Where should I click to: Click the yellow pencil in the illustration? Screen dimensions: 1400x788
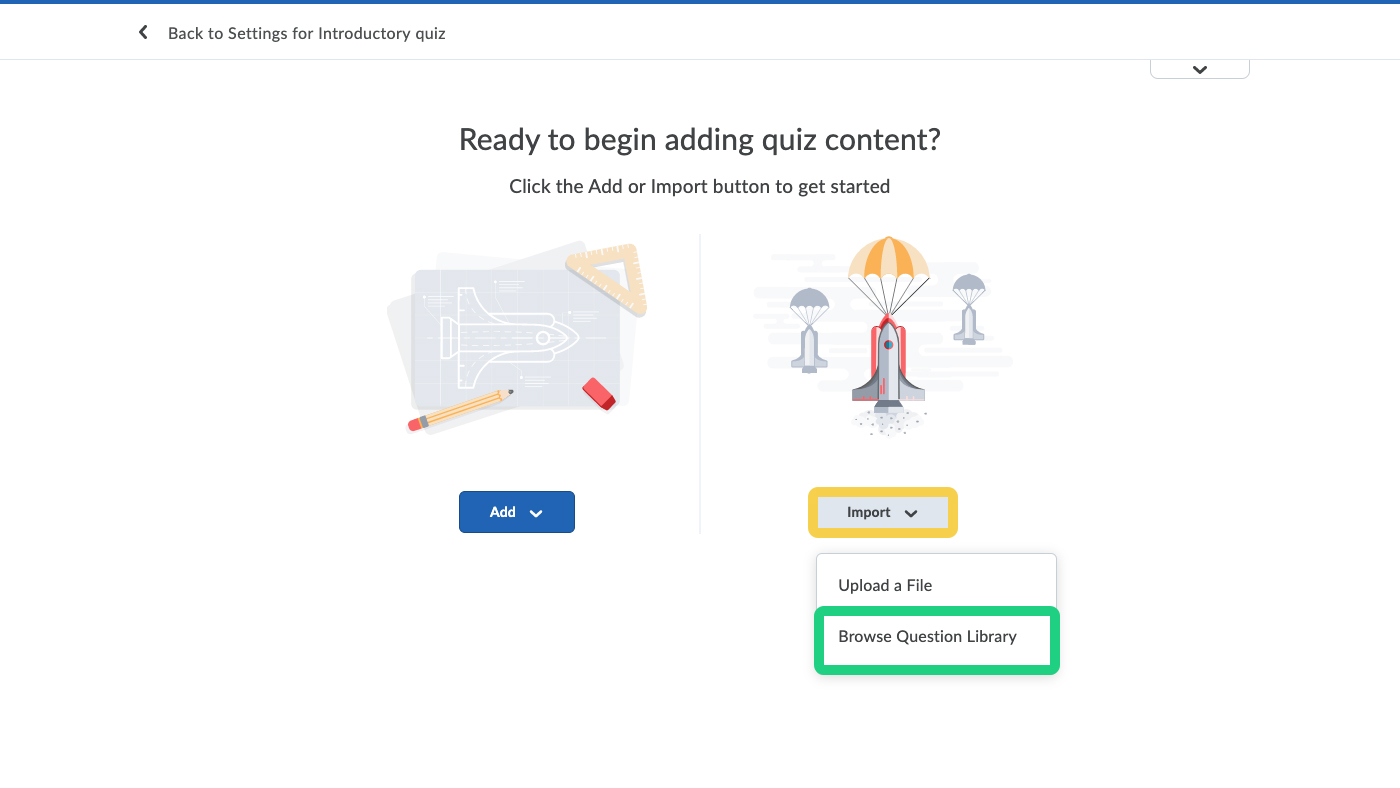coord(462,410)
